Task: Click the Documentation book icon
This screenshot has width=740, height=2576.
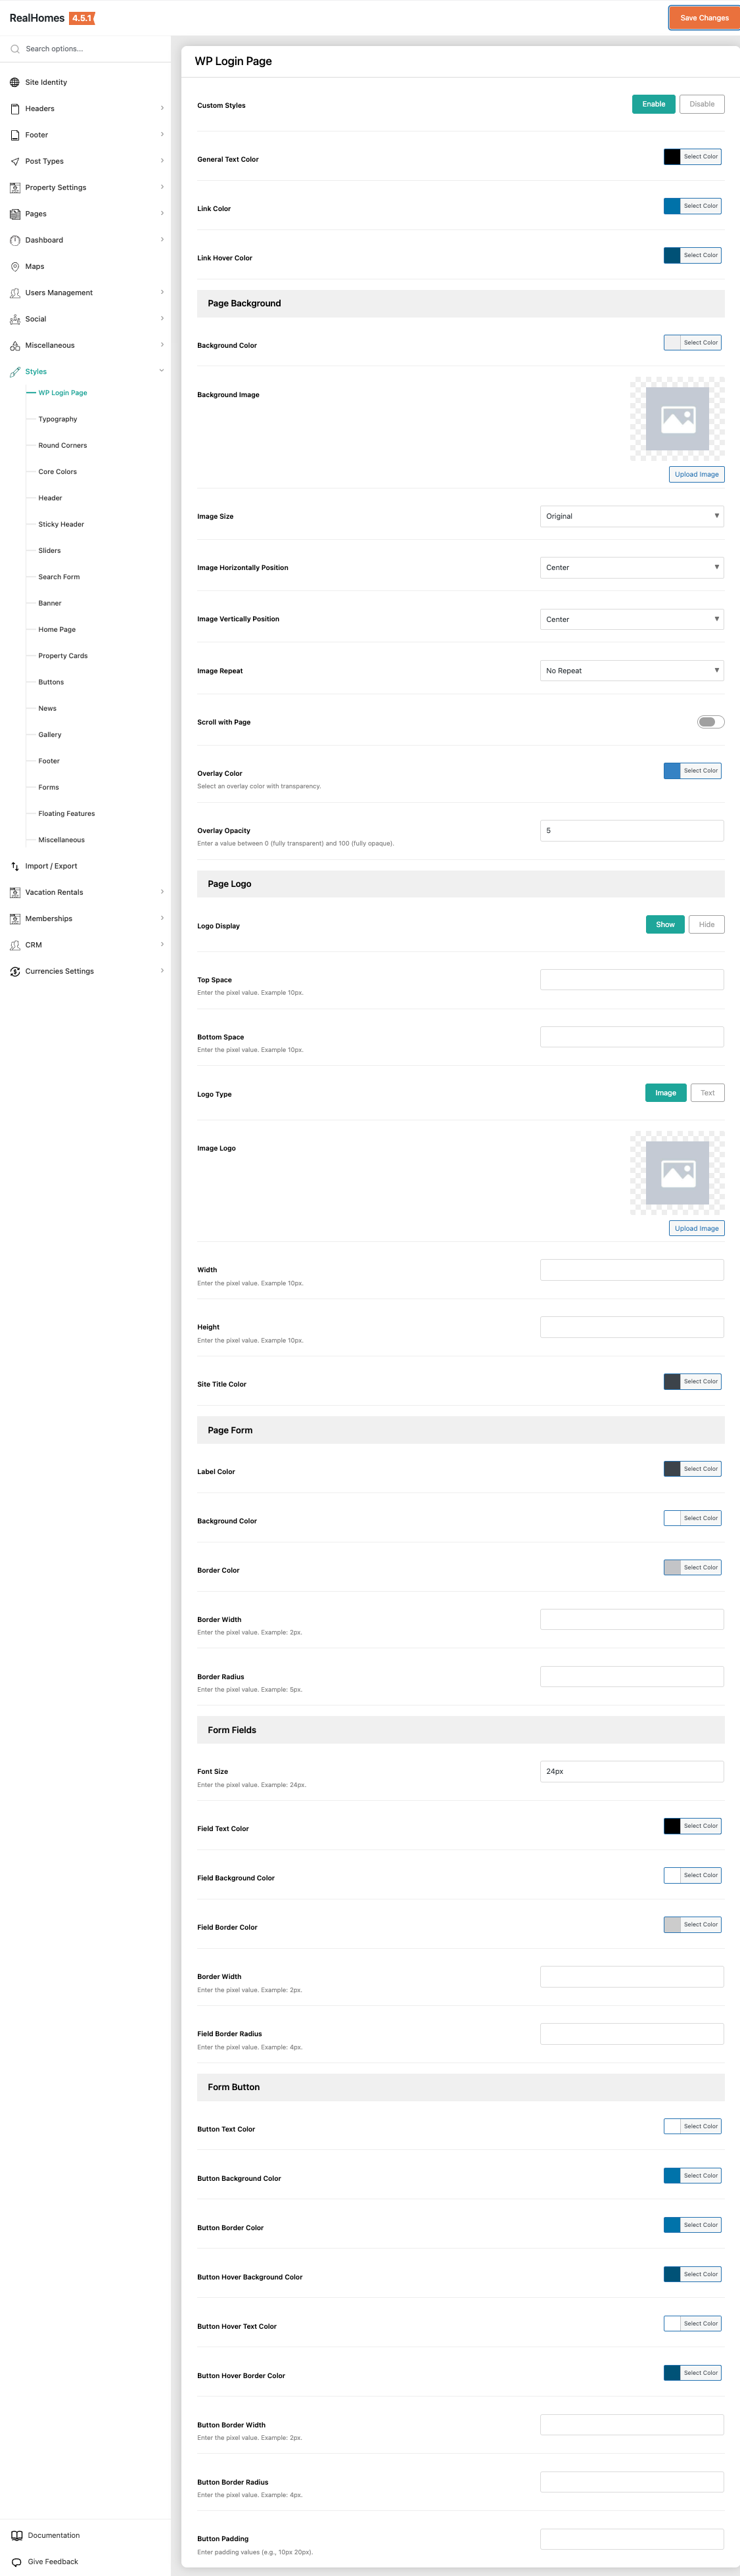Action: click(x=16, y=2535)
